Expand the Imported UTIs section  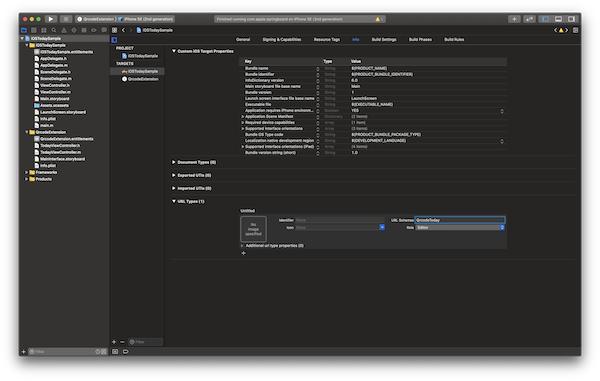[x=174, y=188]
